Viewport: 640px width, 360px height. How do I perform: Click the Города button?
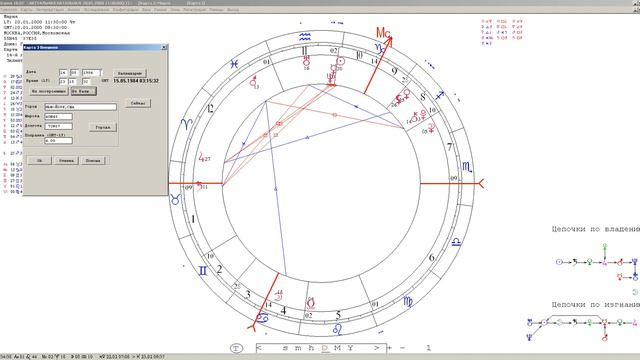pyautogui.click(x=102, y=127)
